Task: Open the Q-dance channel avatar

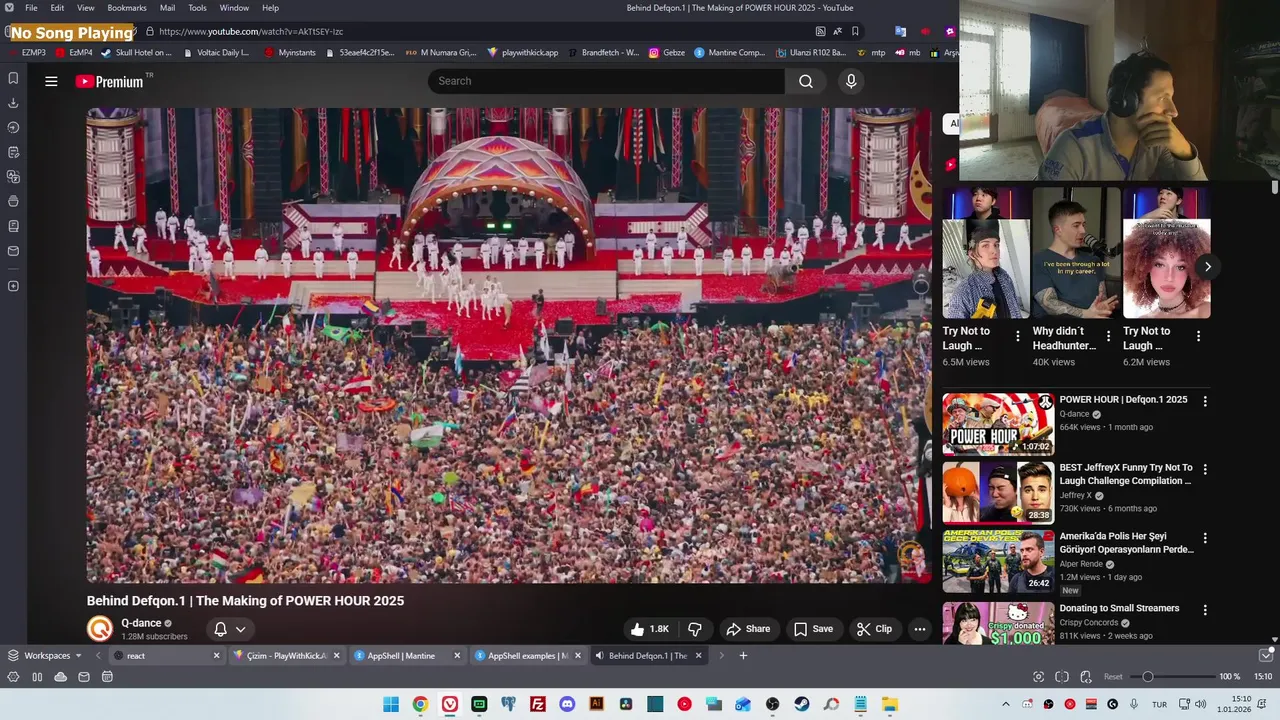Action: click(100, 629)
